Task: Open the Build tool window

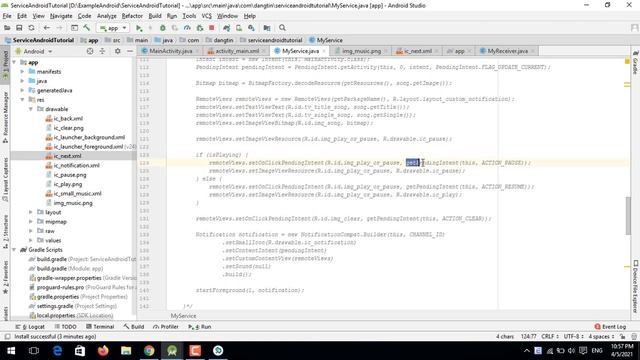Action: tap(133, 327)
